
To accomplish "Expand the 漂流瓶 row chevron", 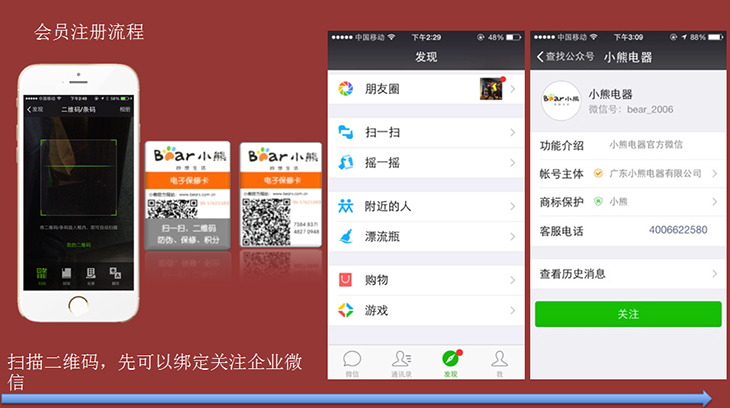I will (513, 236).
